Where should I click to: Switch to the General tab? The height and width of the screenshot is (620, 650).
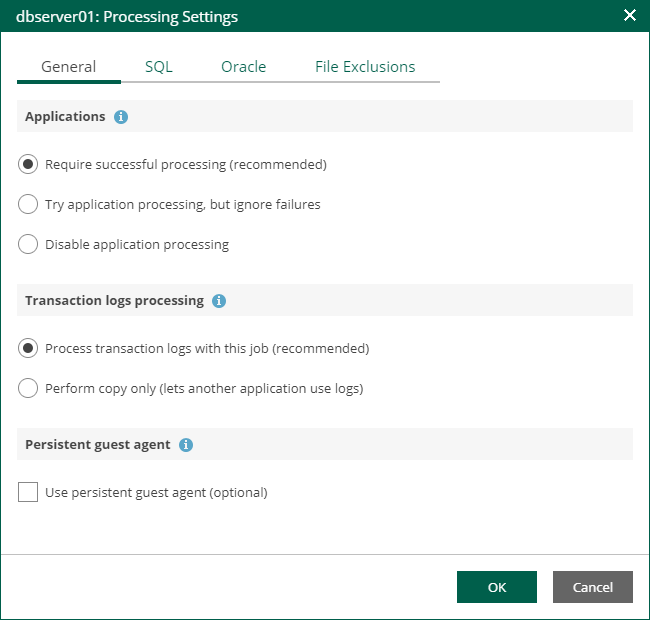tap(68, 67)
